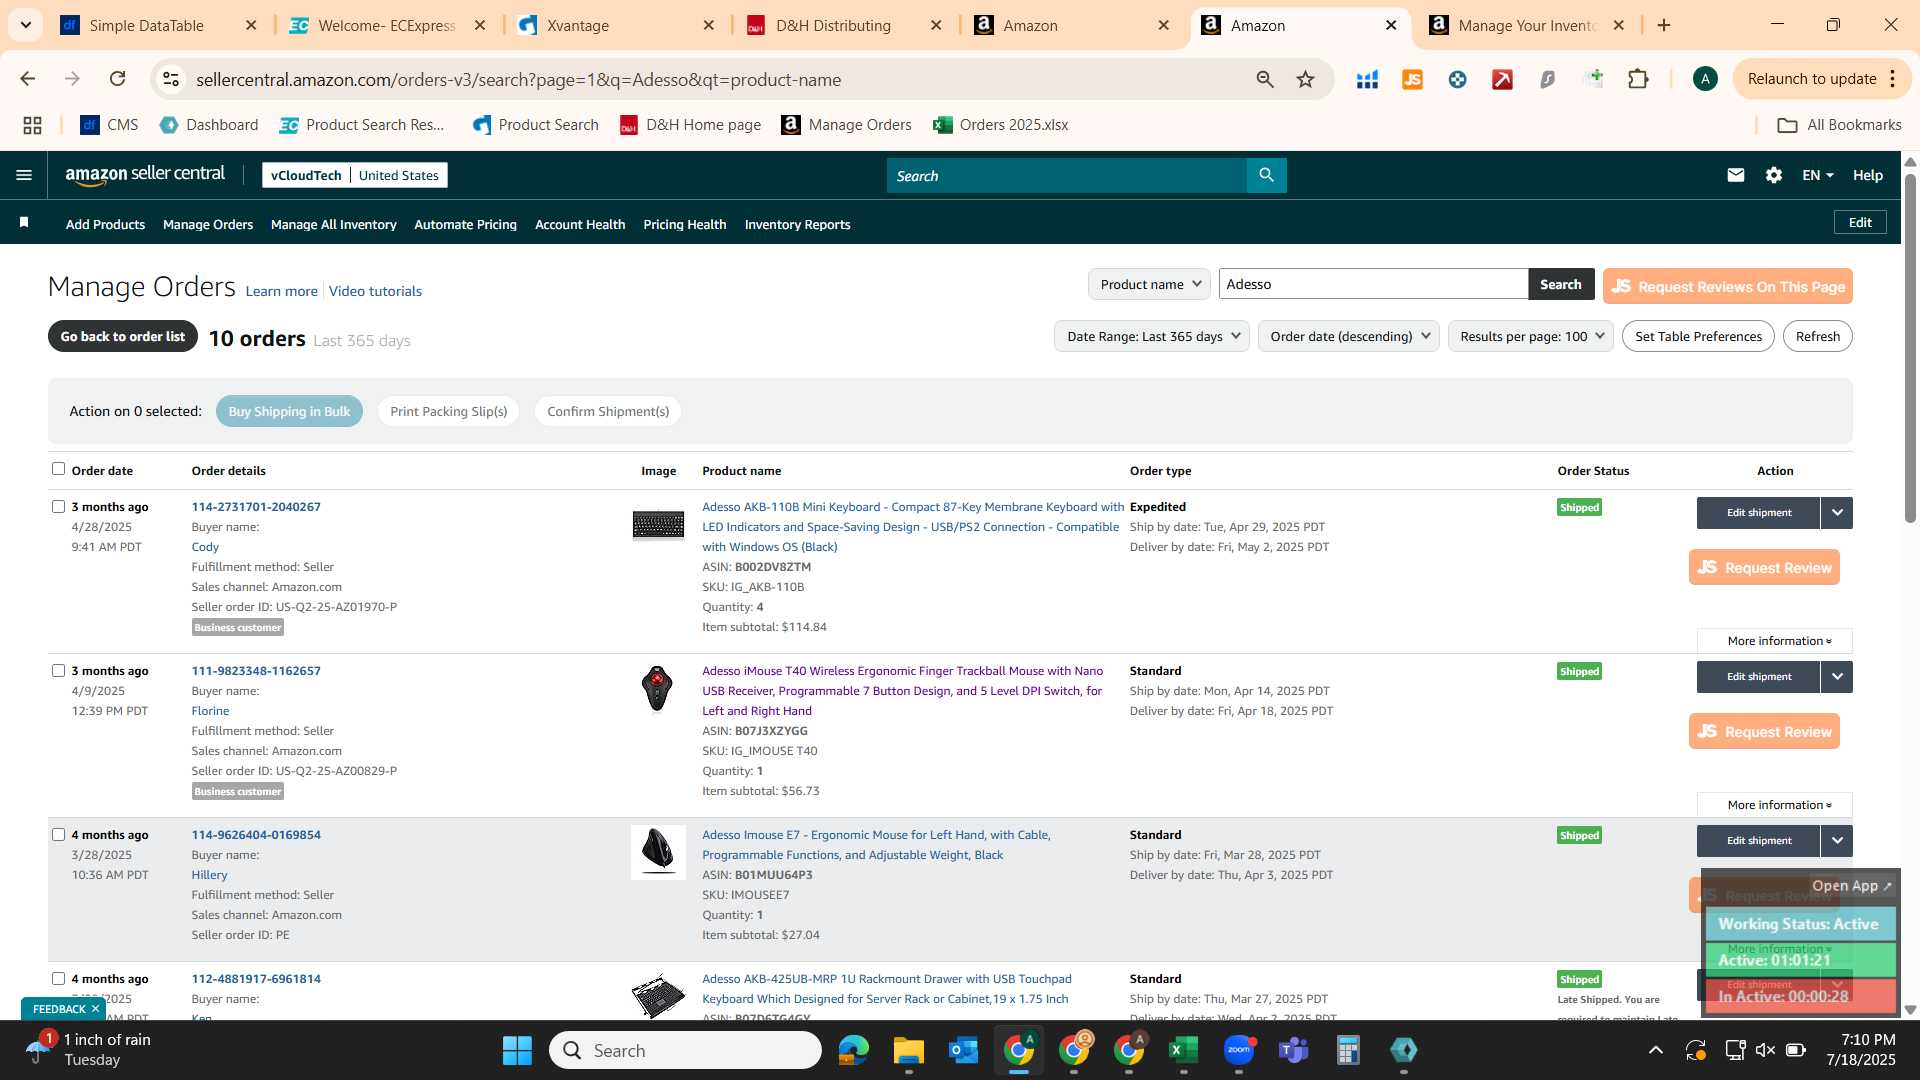Toggle the select-all orders checkbox in the header
Image resolution: width=1920 pixels, height=1080 pixels.
point(58,469)
